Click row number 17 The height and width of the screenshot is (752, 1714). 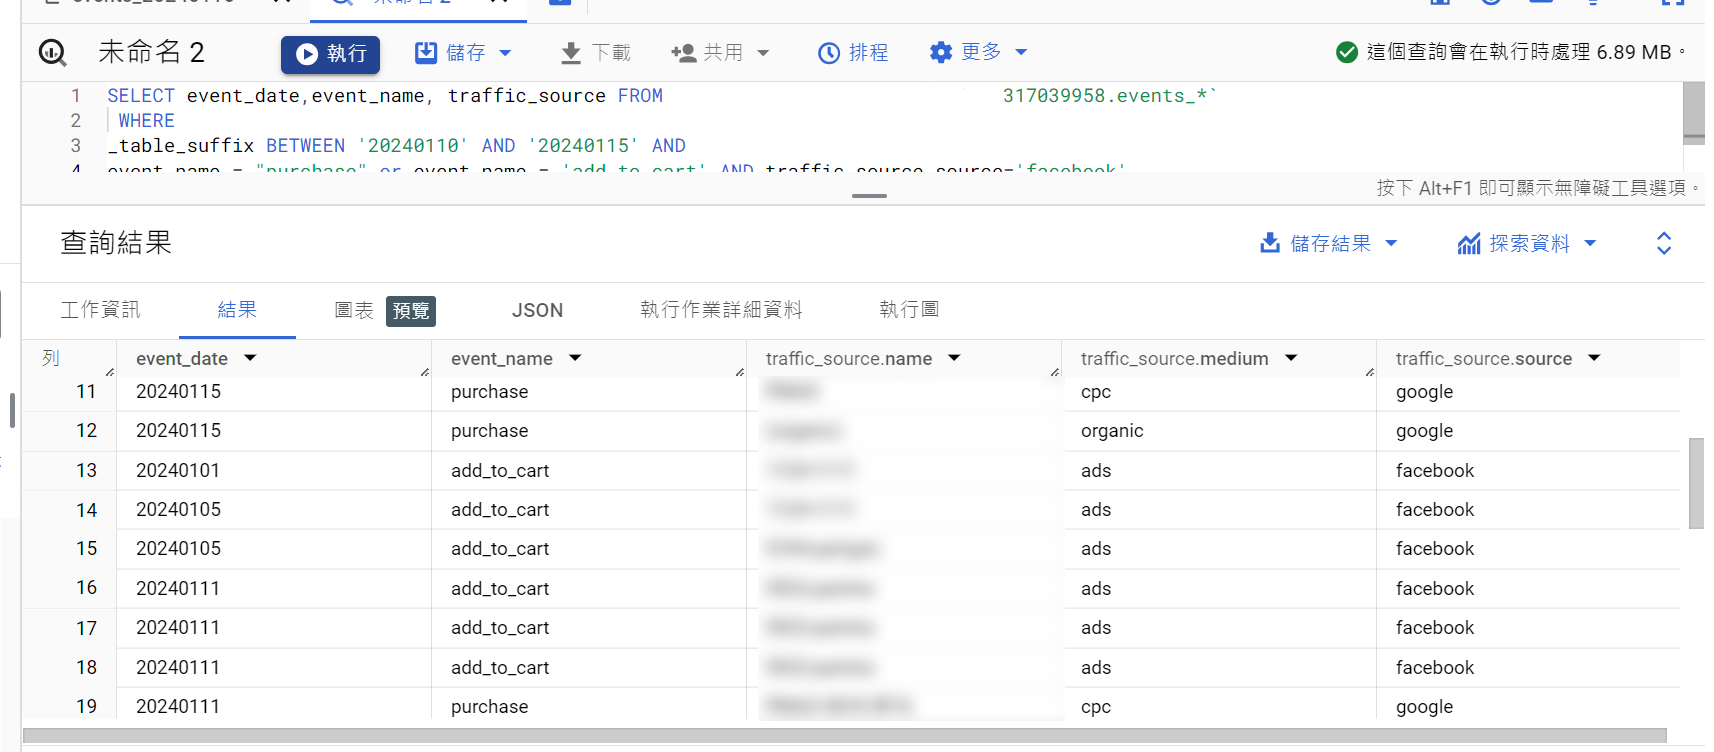coord(87,628)
